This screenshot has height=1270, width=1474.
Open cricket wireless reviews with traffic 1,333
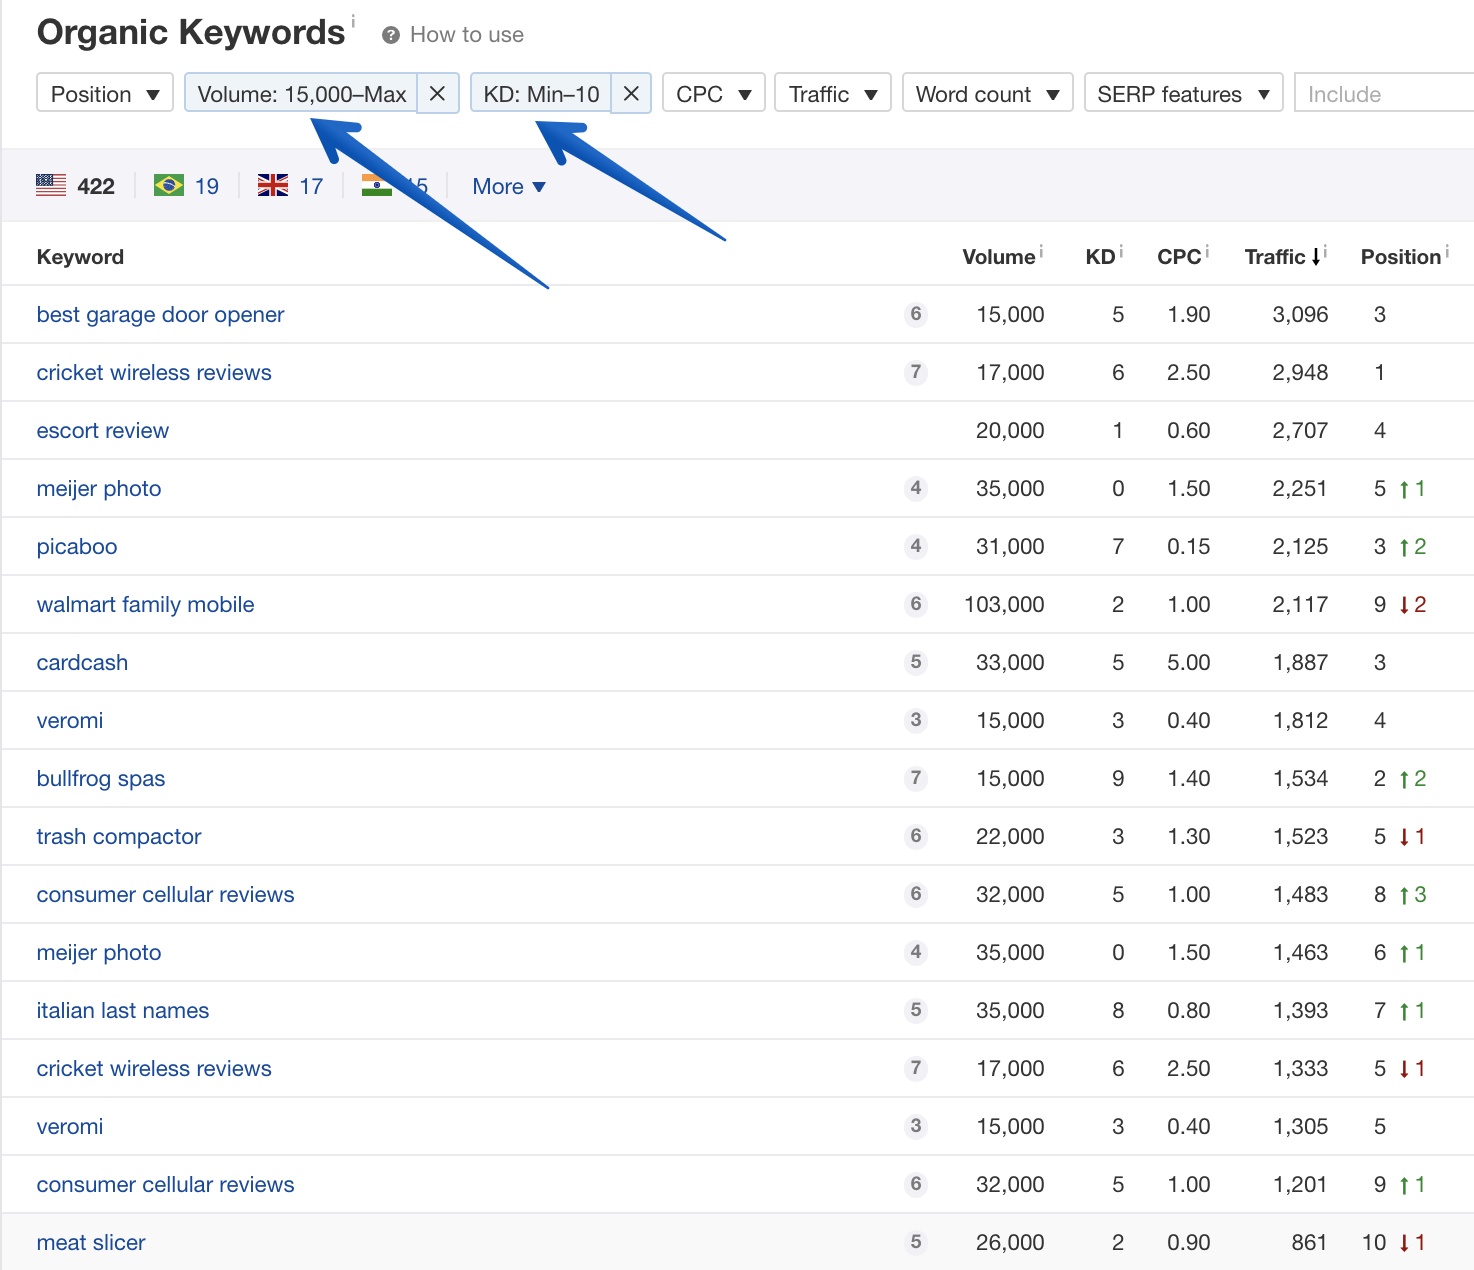154,1069
